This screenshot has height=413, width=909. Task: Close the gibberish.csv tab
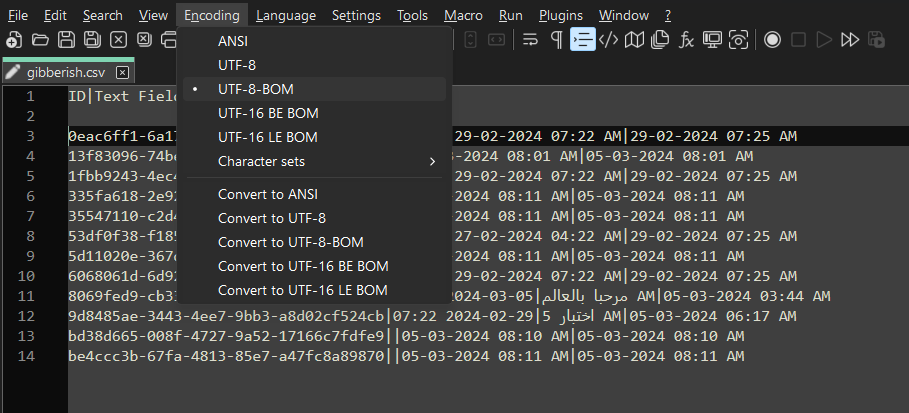tap(122, 73)
